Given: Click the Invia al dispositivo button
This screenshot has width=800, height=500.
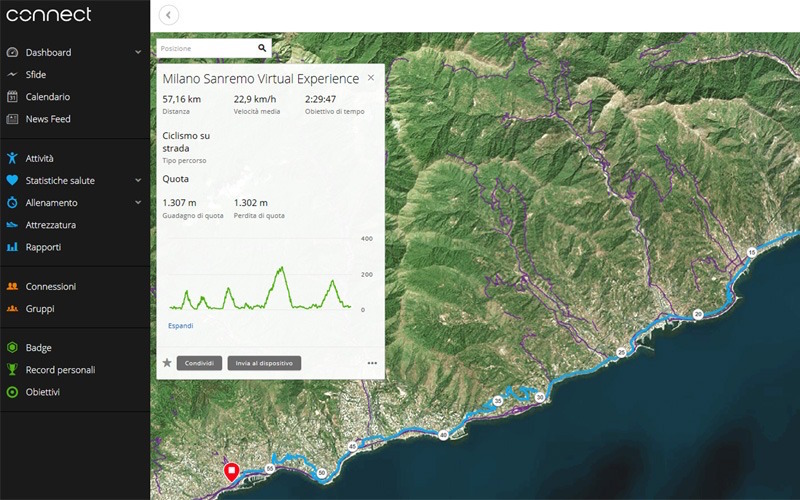Looking at the screenshot, I should pos(264,363).
